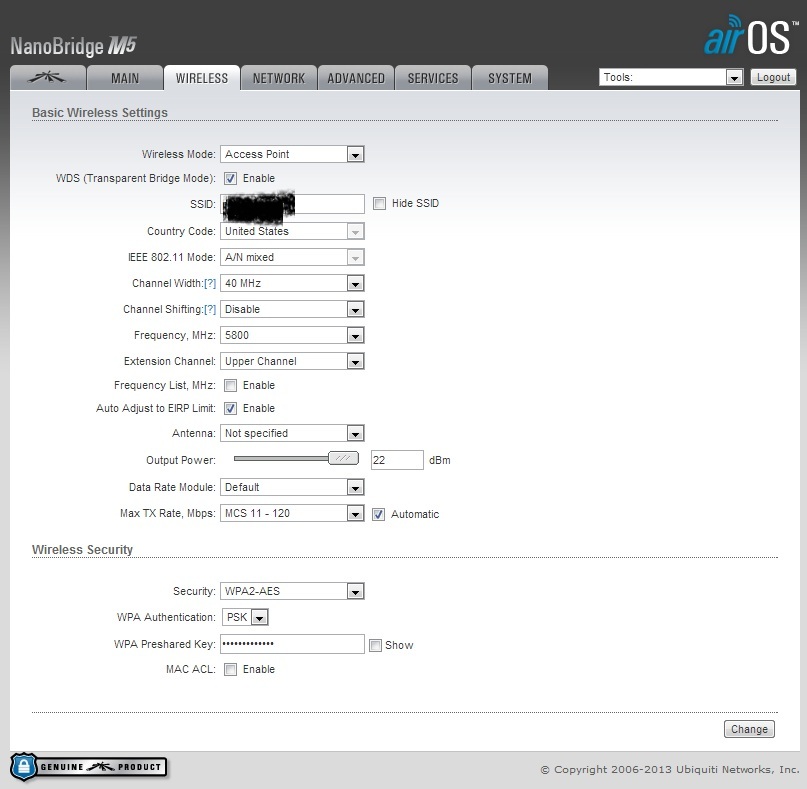Toggle WDS Transparent Bridge Mode checkbox

(230, 179)
